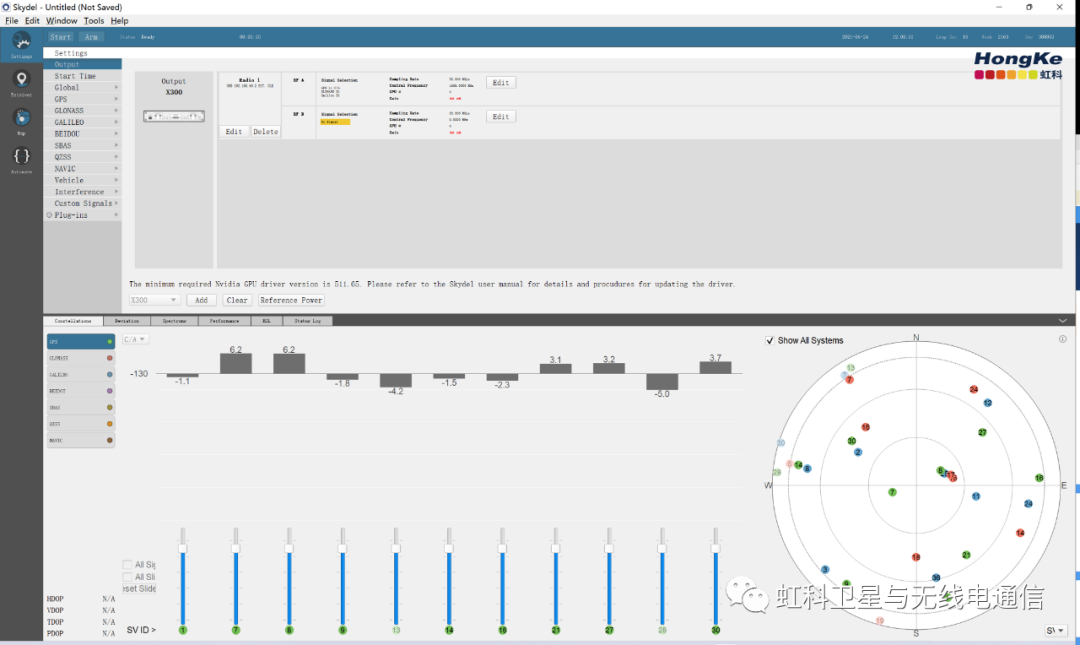Screen dimensions: 1080x645
Task: Click SV ID 1 badge below sliders
Action: (183, 630)
